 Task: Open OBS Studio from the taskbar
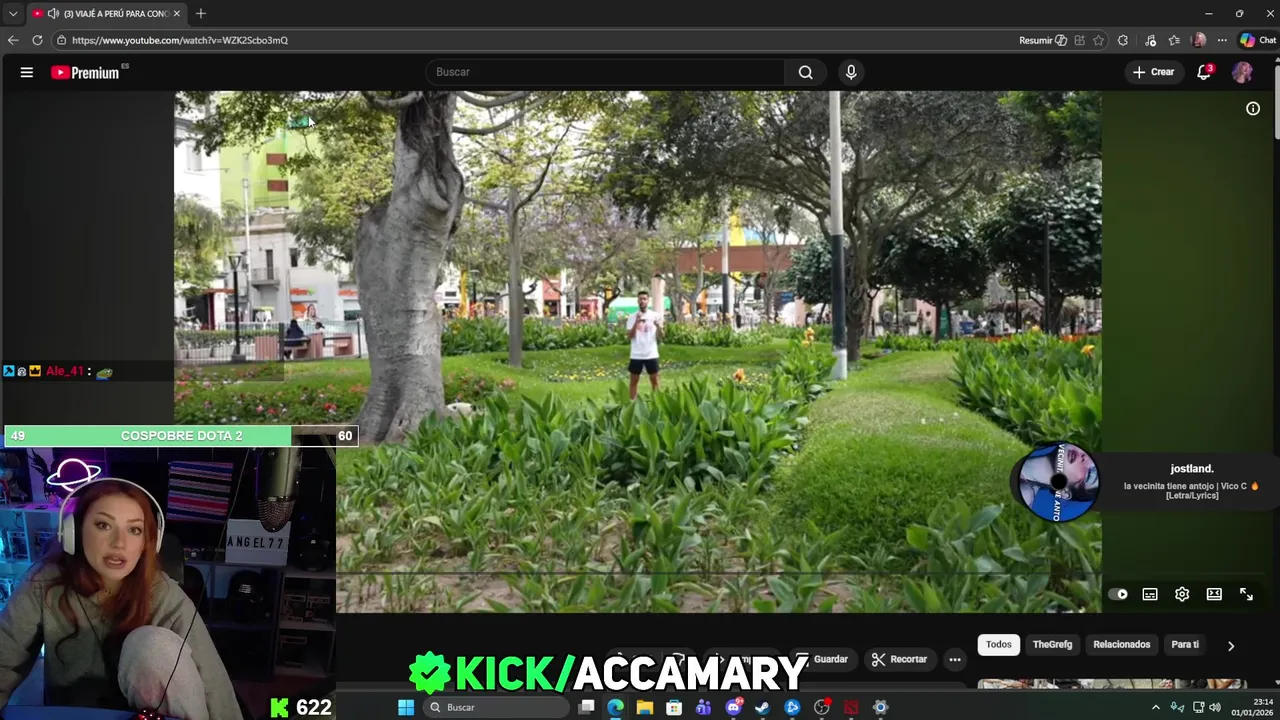point(822,707)
